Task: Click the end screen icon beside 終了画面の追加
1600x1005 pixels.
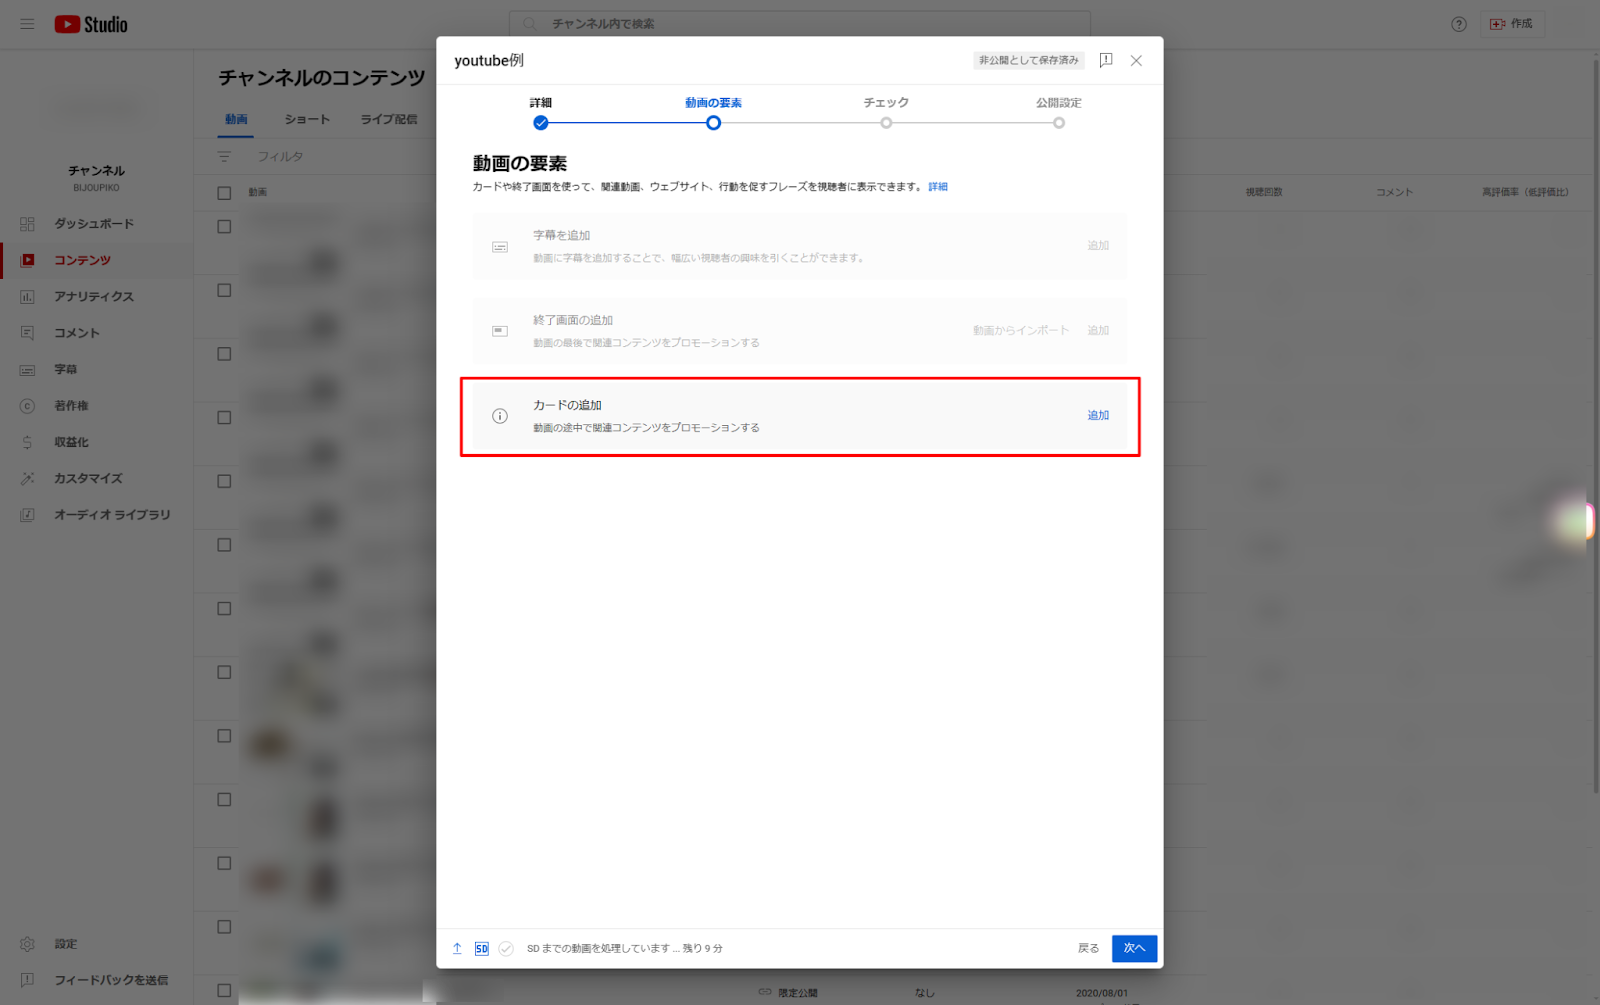Action: point(500,331)
